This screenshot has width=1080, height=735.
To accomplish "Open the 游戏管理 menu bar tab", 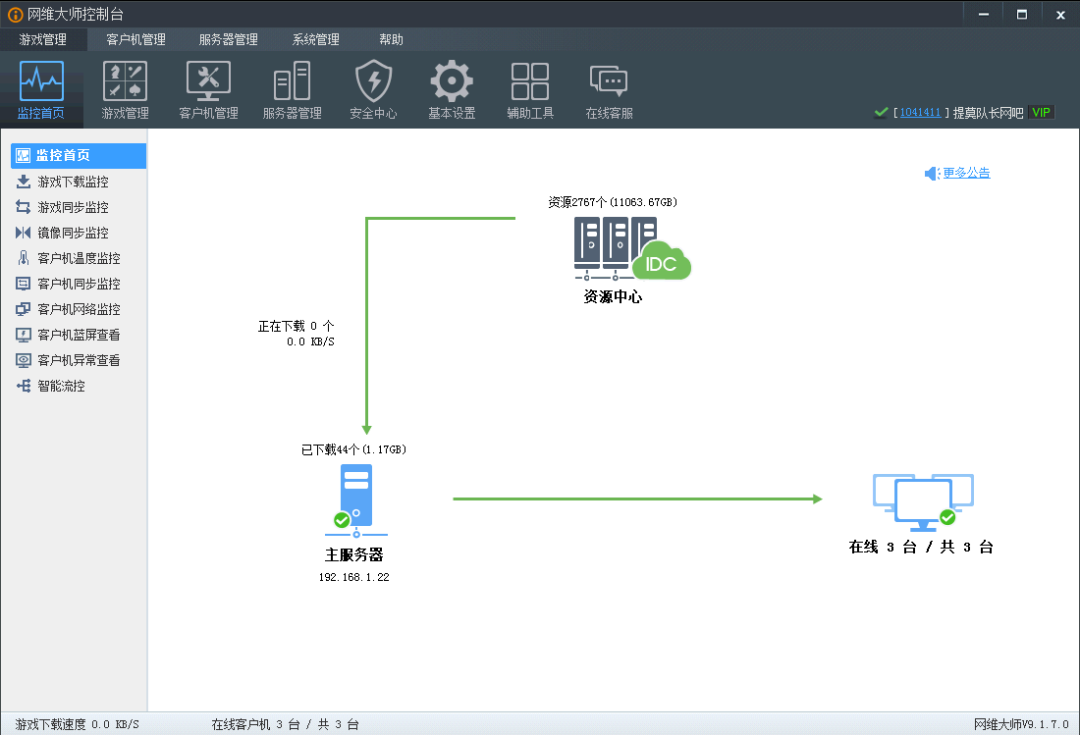I will point(43,39).
